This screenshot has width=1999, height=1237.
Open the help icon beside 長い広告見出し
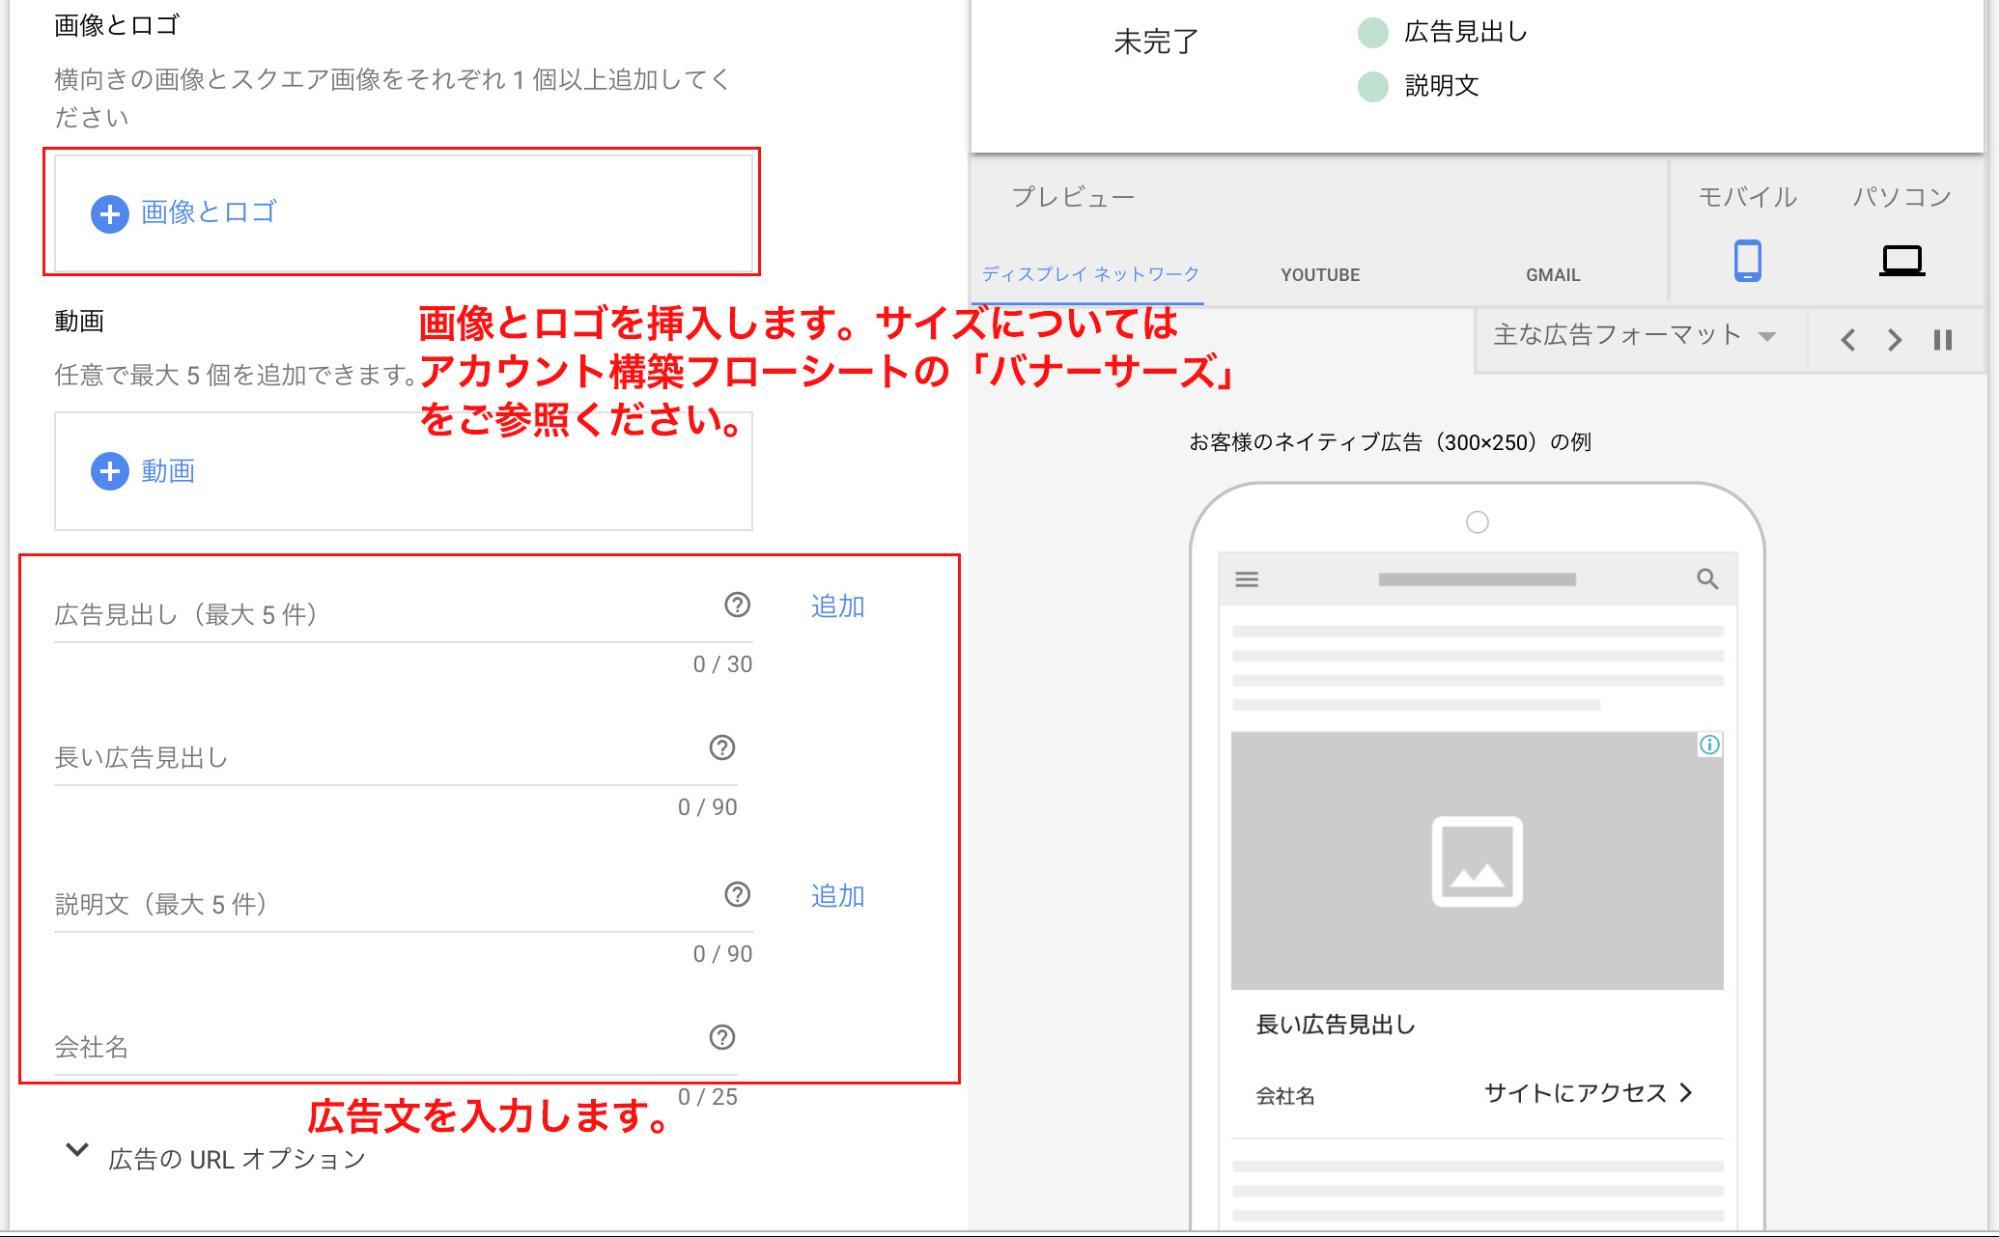point(724,748)
